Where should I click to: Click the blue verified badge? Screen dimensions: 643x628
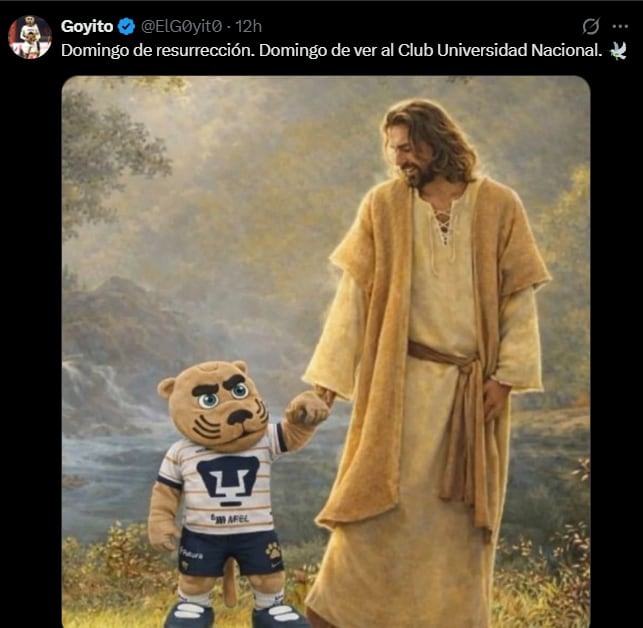tap(126, 26)
